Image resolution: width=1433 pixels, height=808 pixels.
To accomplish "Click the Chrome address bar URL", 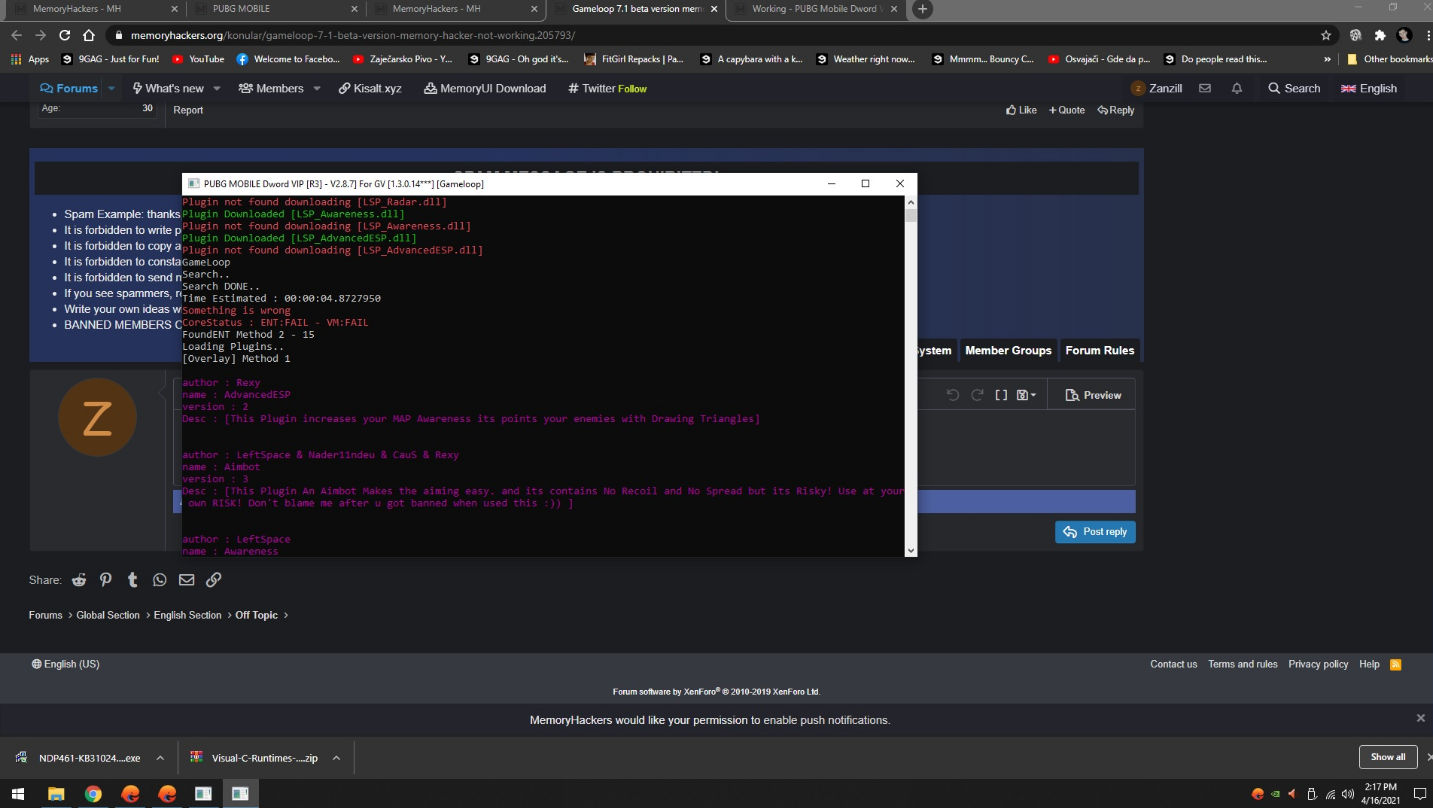I will [352, 34].
